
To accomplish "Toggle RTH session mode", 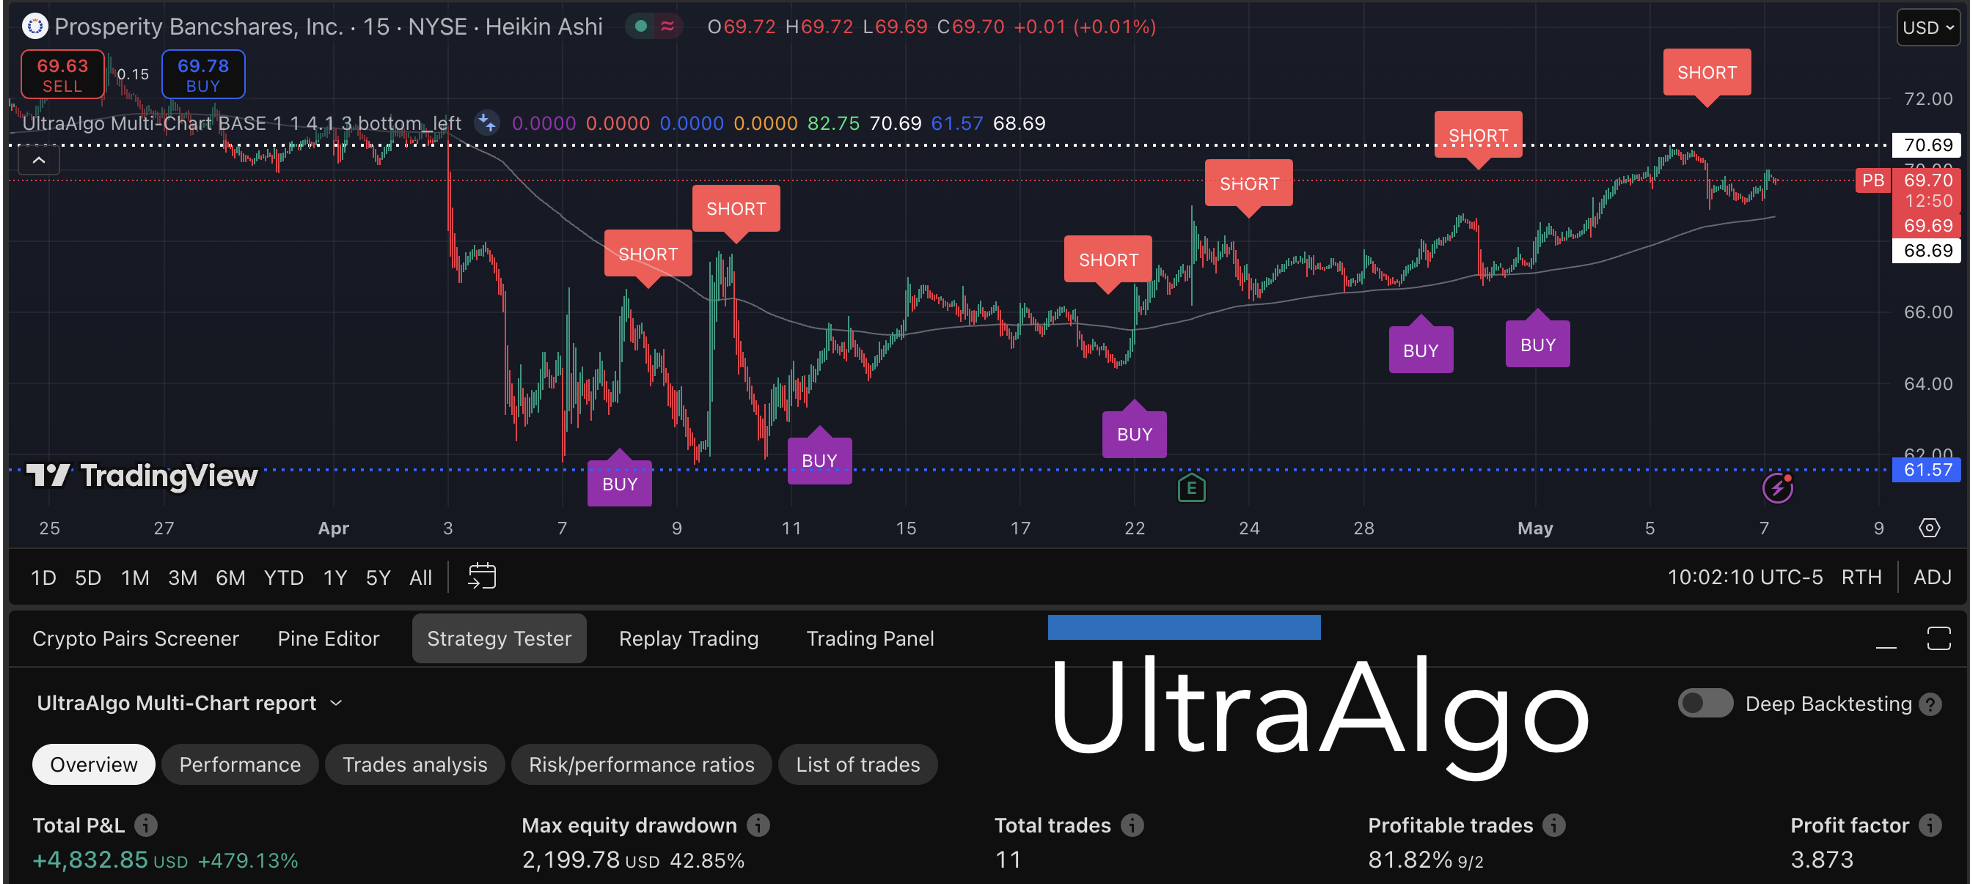I will point(1861,577).
